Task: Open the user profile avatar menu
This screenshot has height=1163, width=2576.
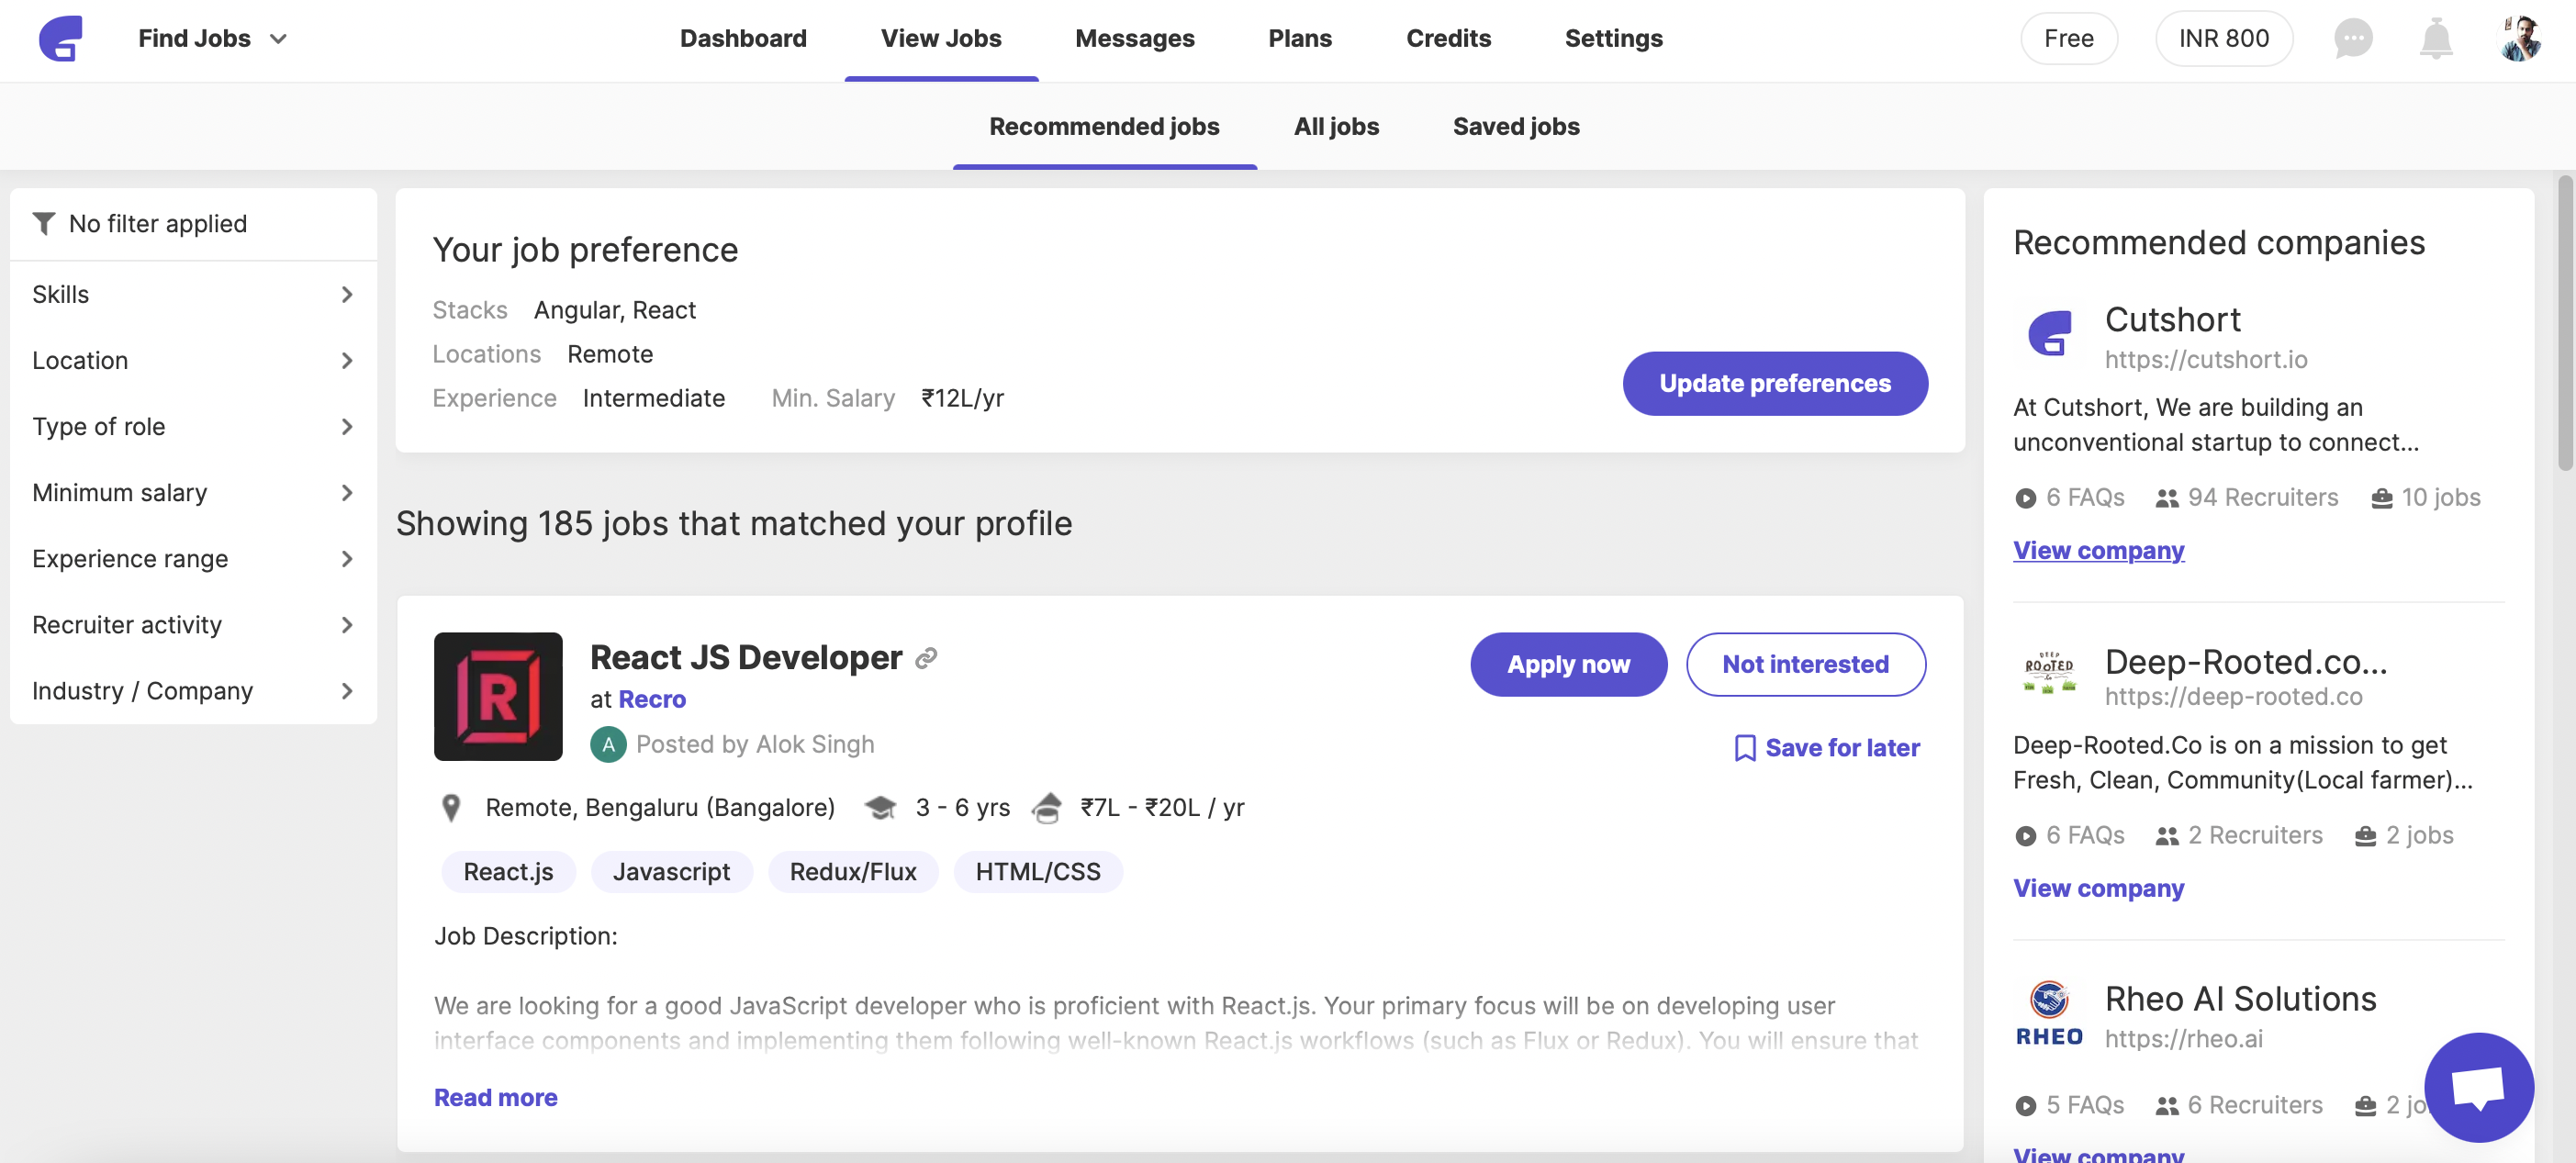Action: [x=2520, y=39]
